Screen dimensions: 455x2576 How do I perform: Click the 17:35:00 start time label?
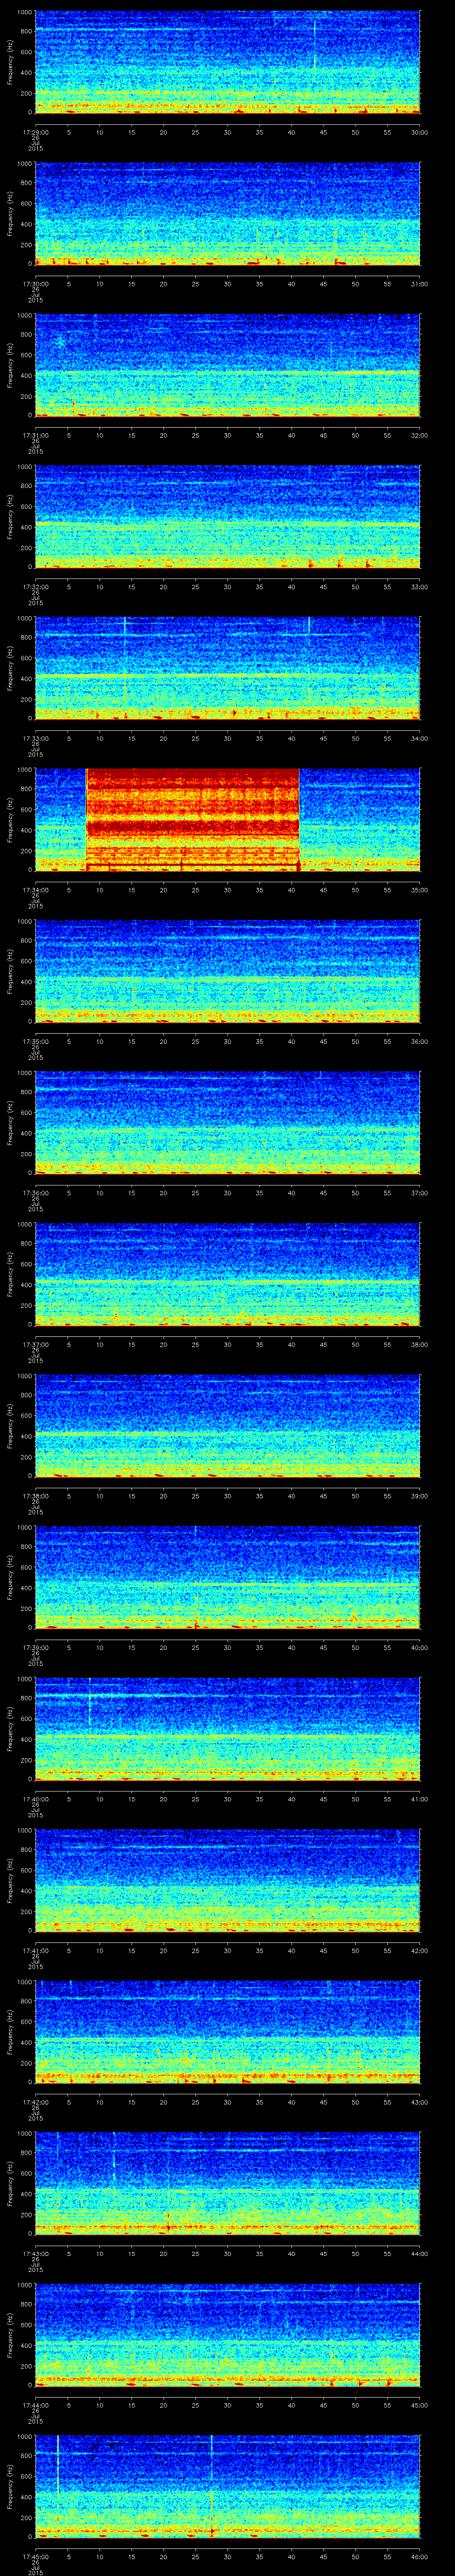pos(35,1041)
